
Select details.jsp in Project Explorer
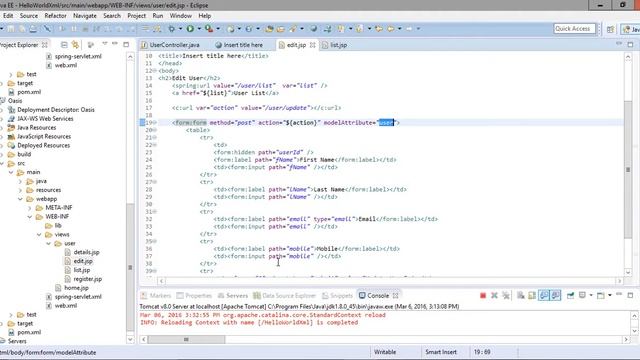(x=86, y=252)
